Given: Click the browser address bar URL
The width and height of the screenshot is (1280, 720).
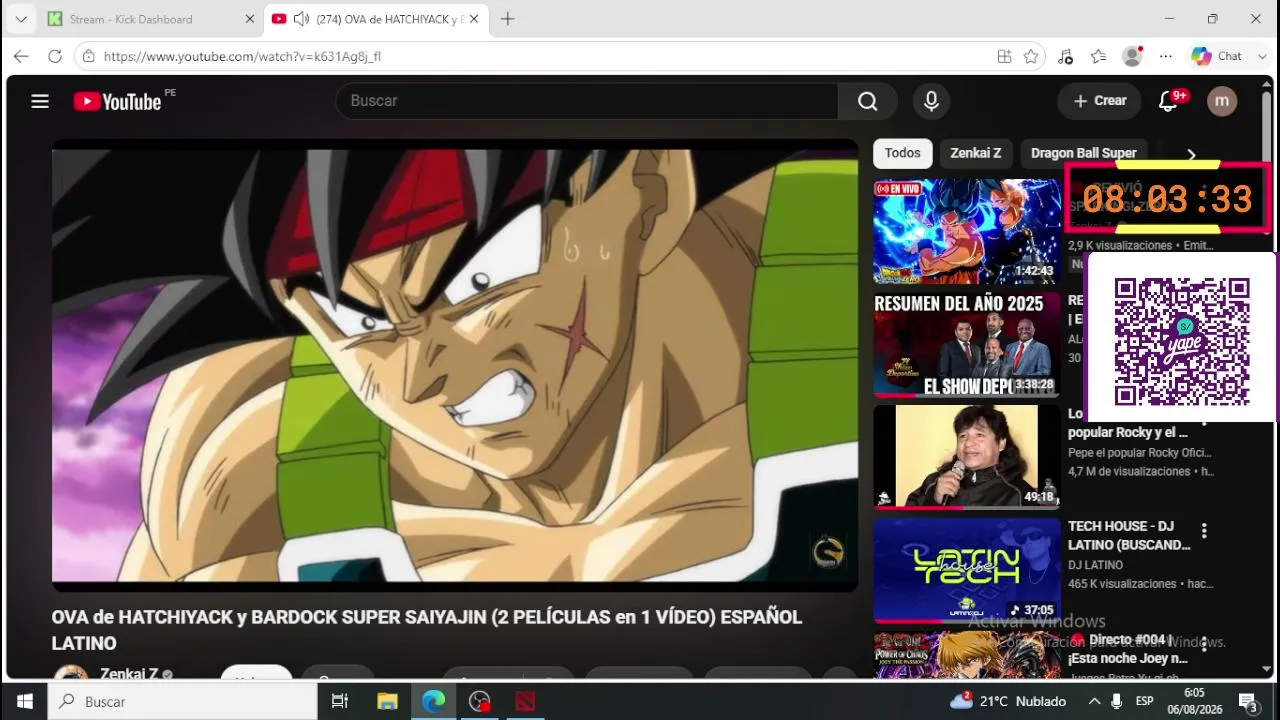Looking at the screenshot, I should [242, 56].
